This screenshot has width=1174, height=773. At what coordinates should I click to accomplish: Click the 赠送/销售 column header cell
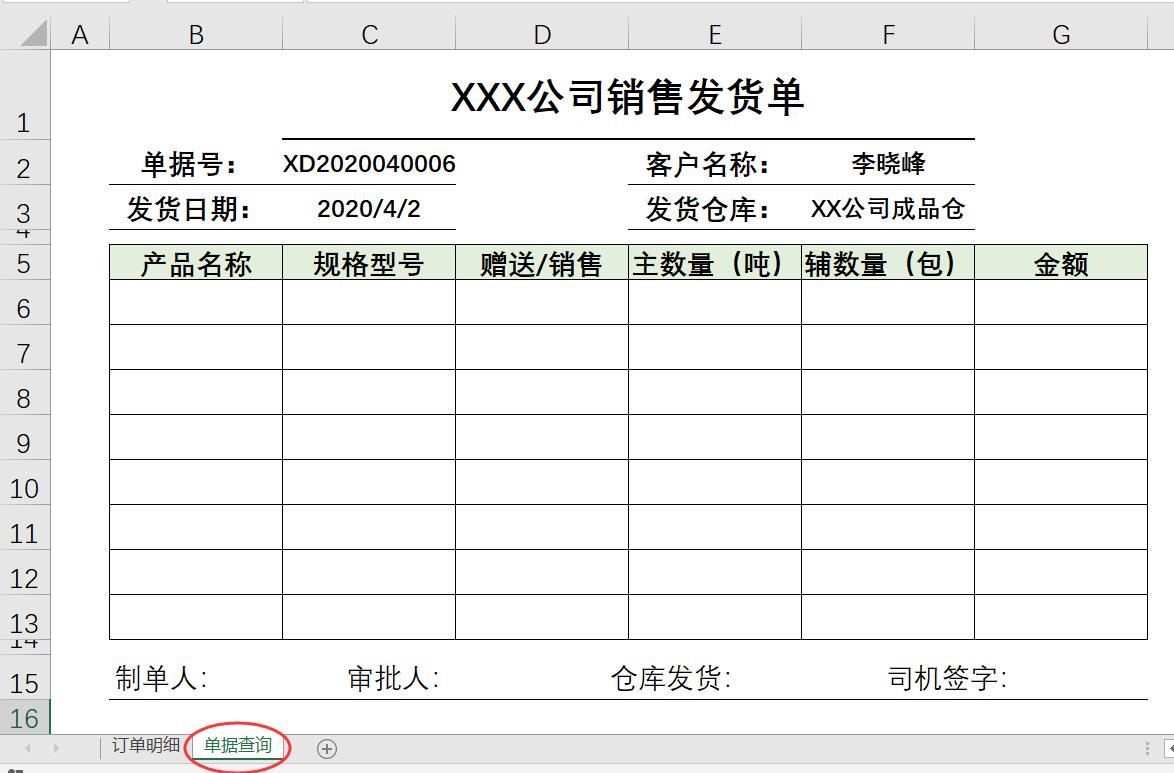point(542,262)
